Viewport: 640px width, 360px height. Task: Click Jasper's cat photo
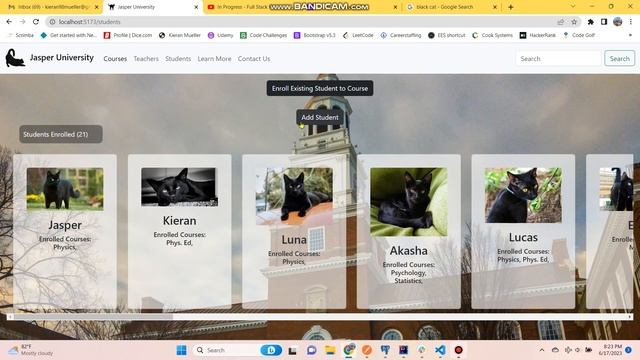tap(65, 189)
